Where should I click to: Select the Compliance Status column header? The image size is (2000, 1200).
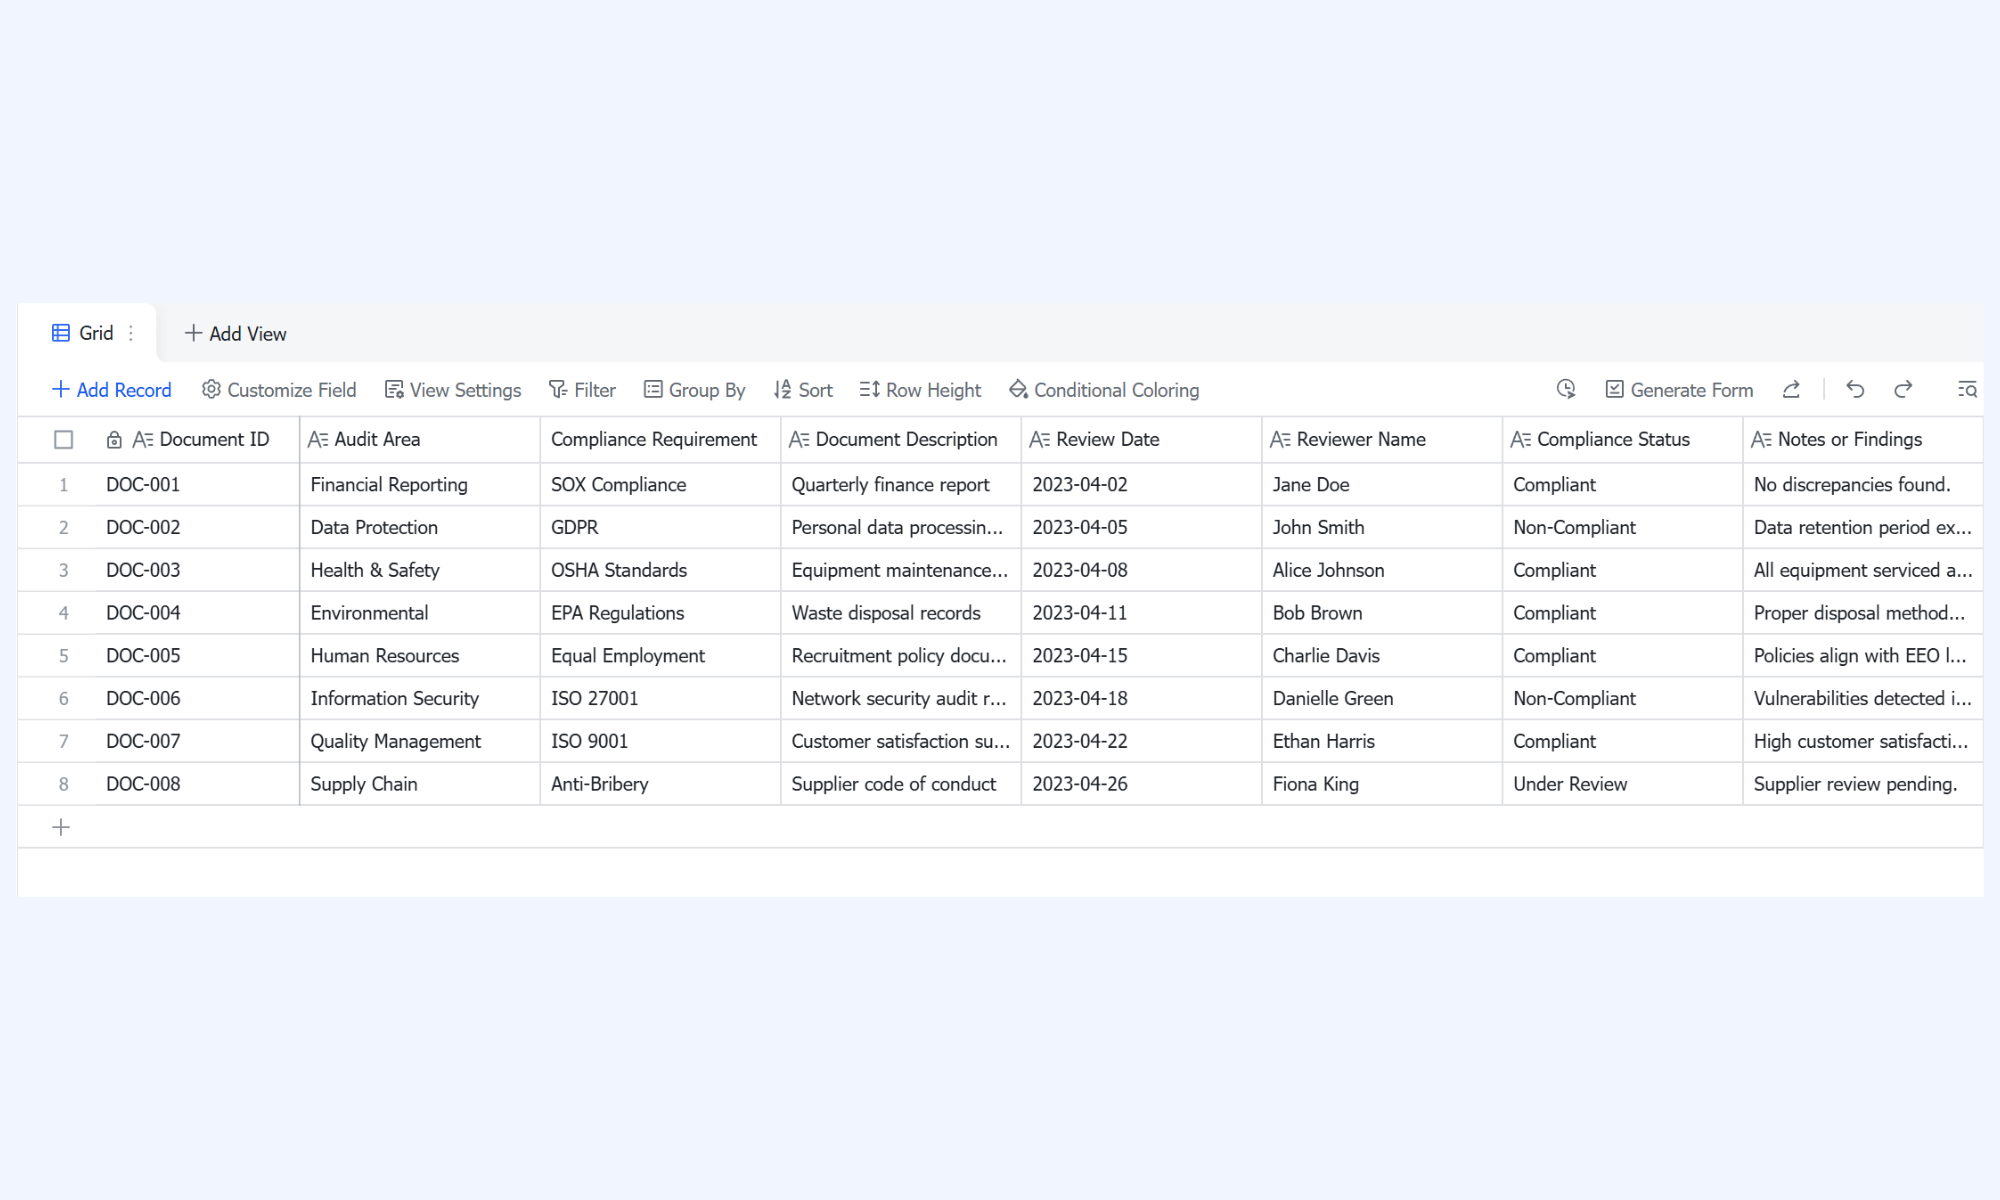(1623, 439)
